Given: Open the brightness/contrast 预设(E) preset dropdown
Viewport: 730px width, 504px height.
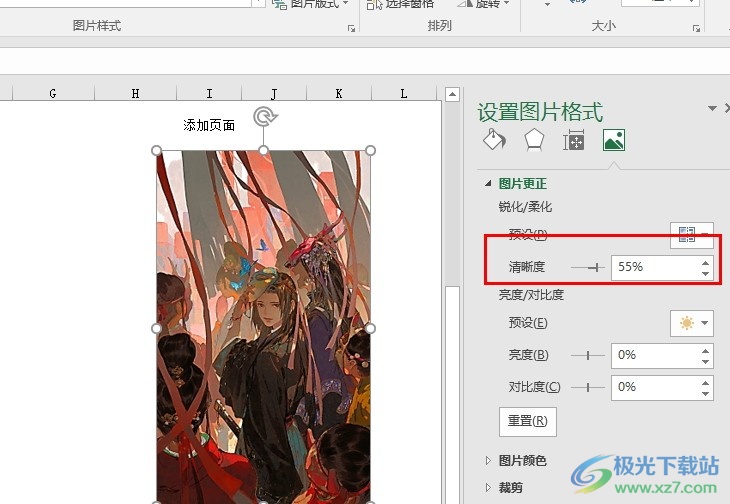Looking at the screenshot, I should (691, 323).
